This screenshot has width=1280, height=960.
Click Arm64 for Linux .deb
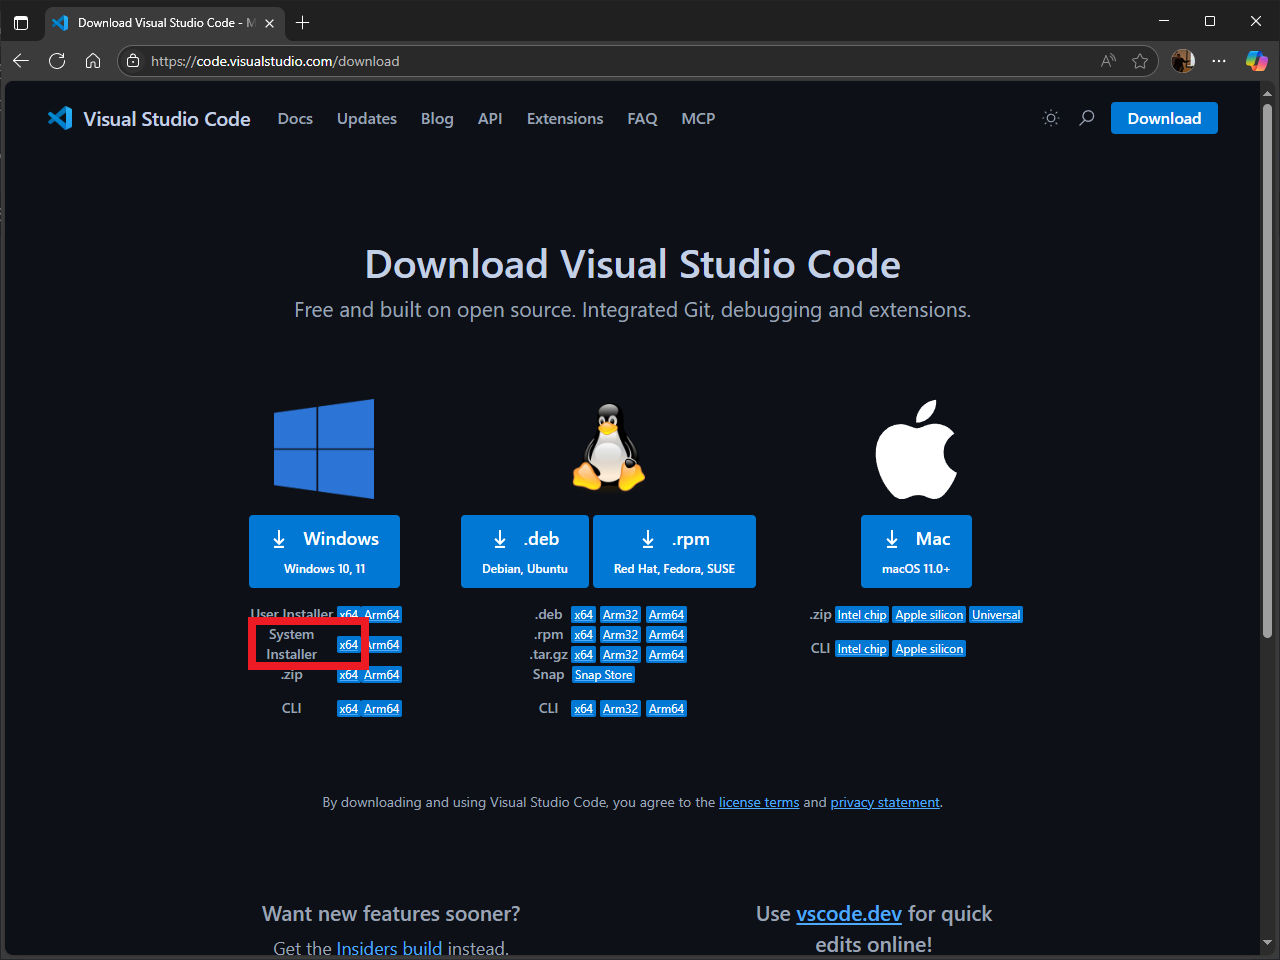pyautogui.click(x=667, y=615)
